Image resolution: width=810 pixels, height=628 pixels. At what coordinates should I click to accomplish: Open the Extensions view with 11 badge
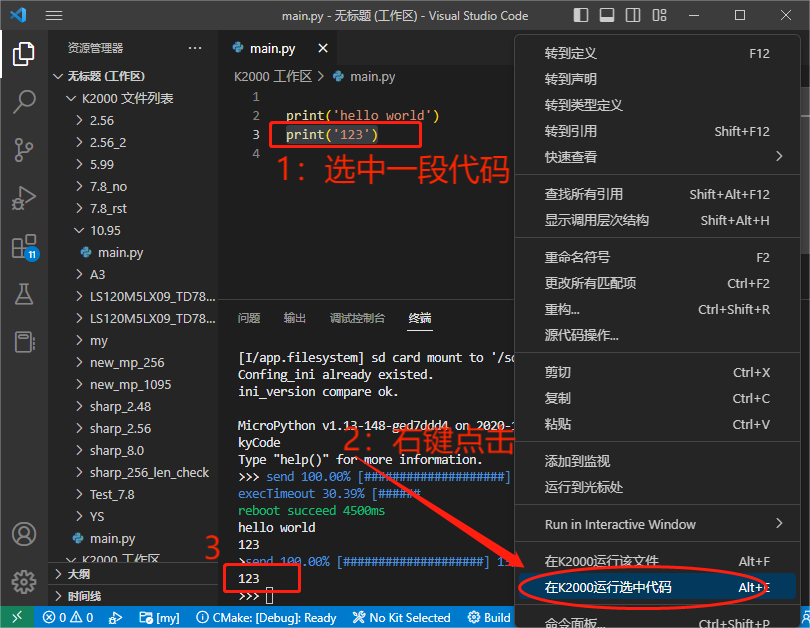click(25, 247)
